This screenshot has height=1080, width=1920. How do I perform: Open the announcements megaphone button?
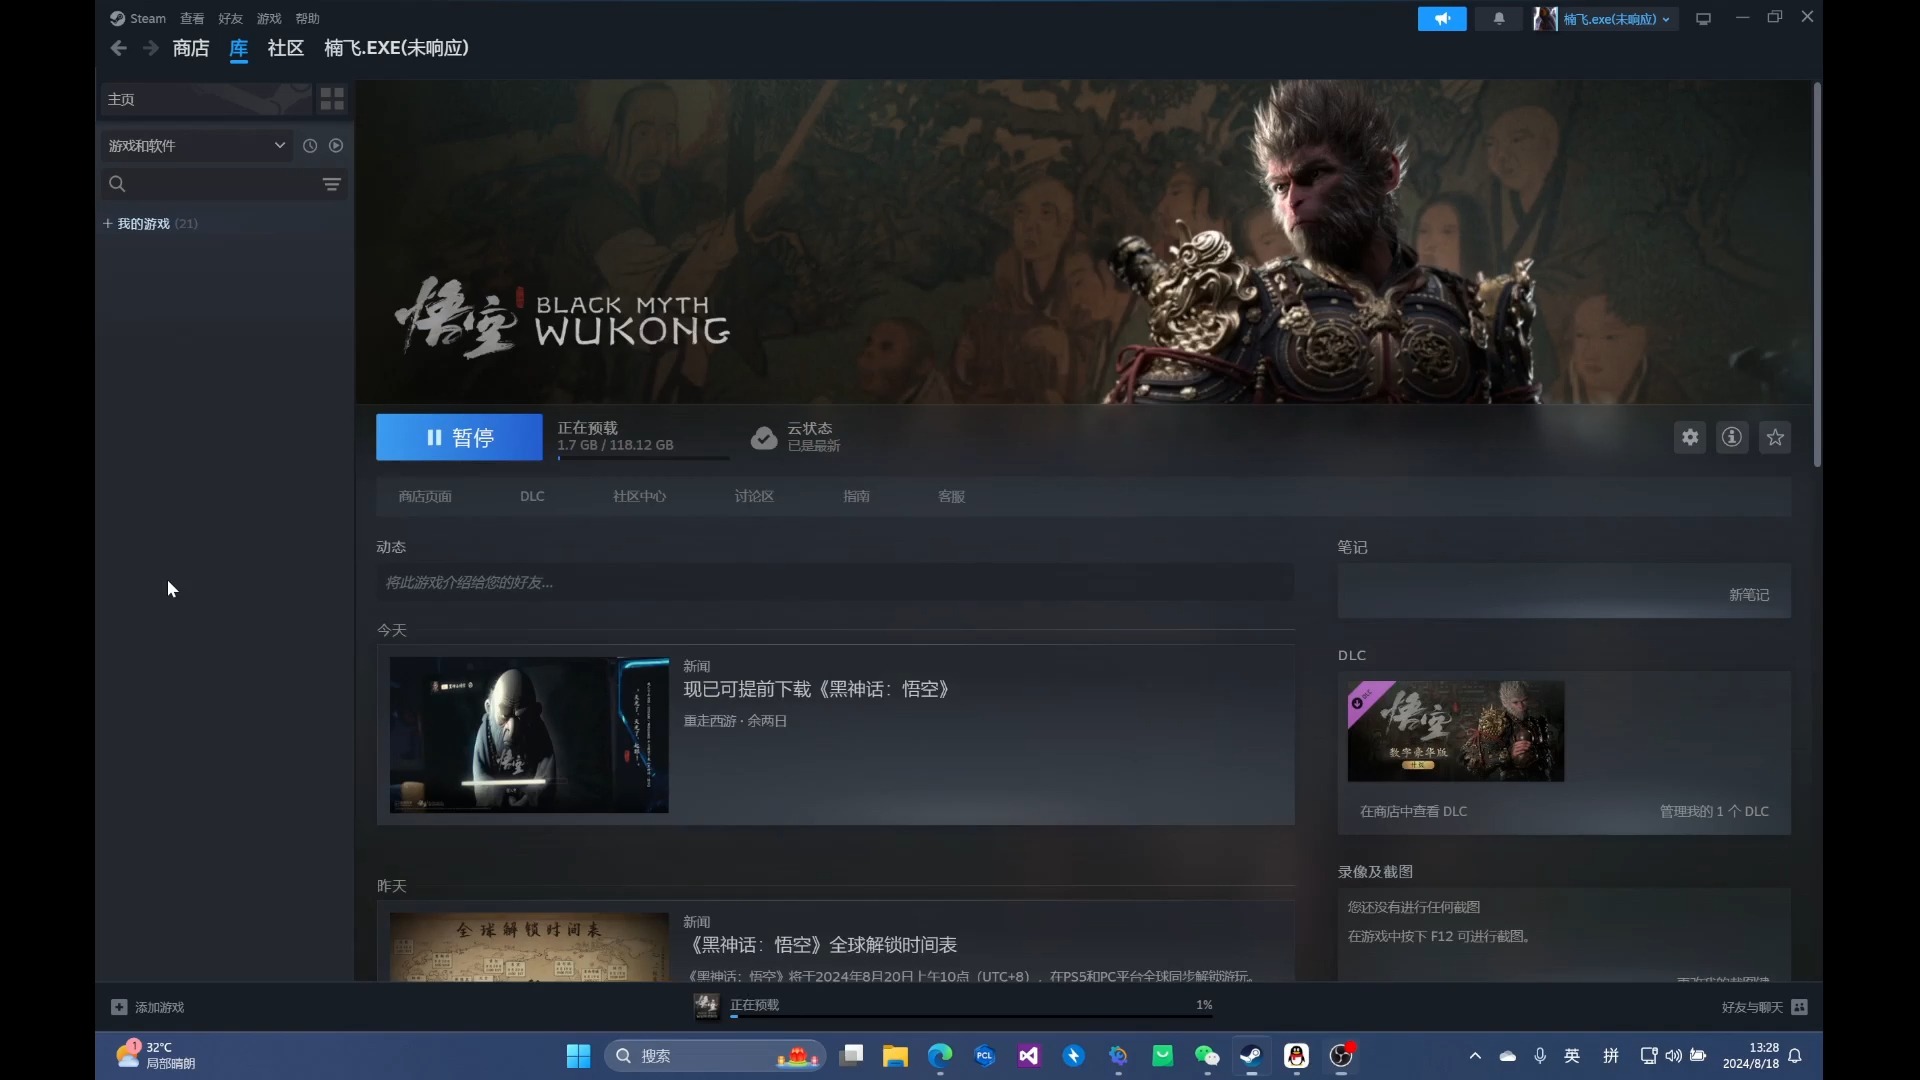(x=1442, y=19)
